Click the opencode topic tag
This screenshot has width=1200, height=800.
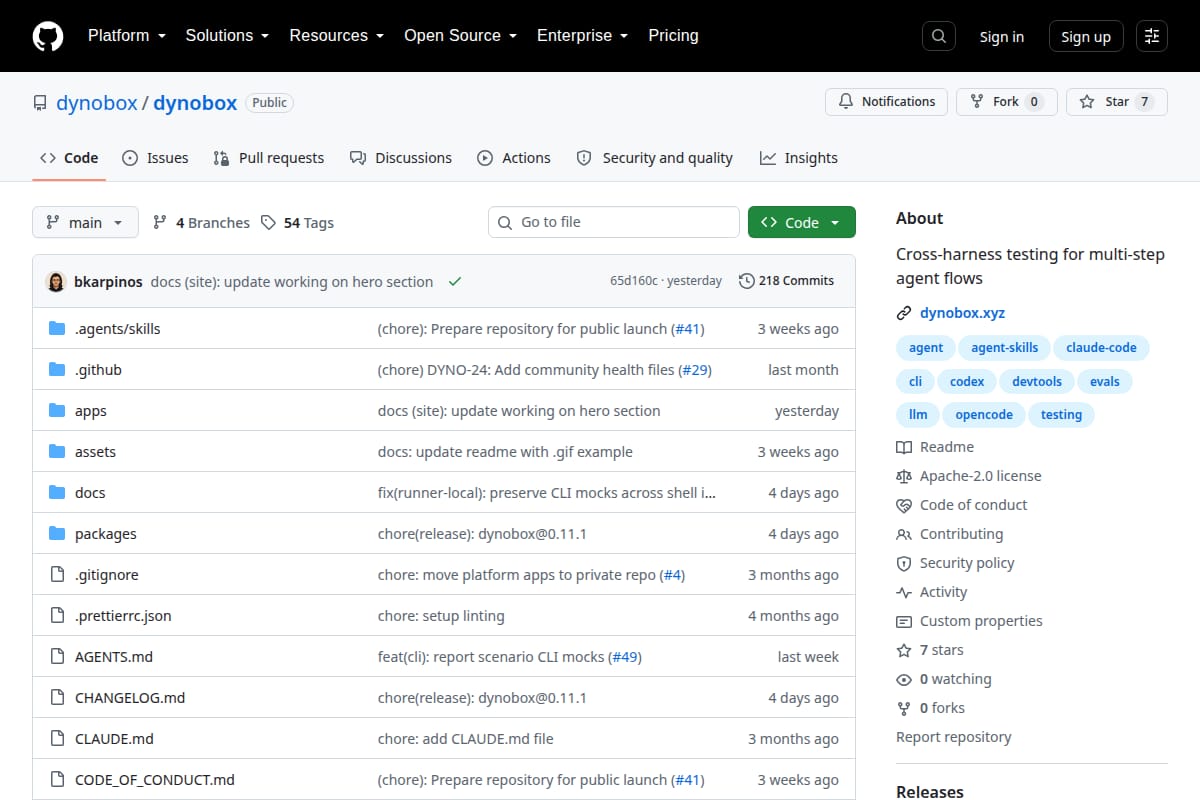984,414
